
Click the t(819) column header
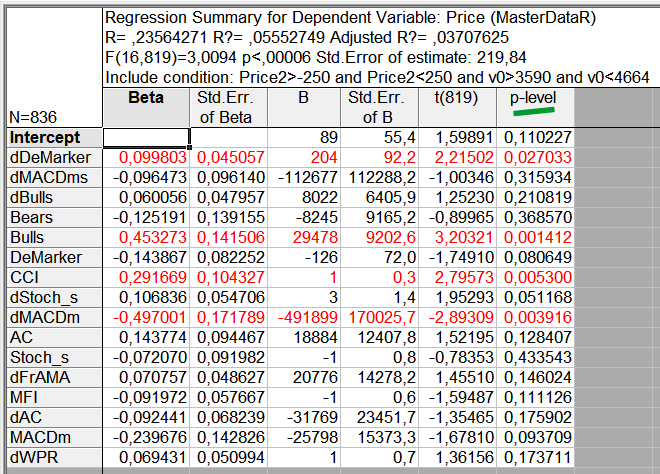(457, 107)
